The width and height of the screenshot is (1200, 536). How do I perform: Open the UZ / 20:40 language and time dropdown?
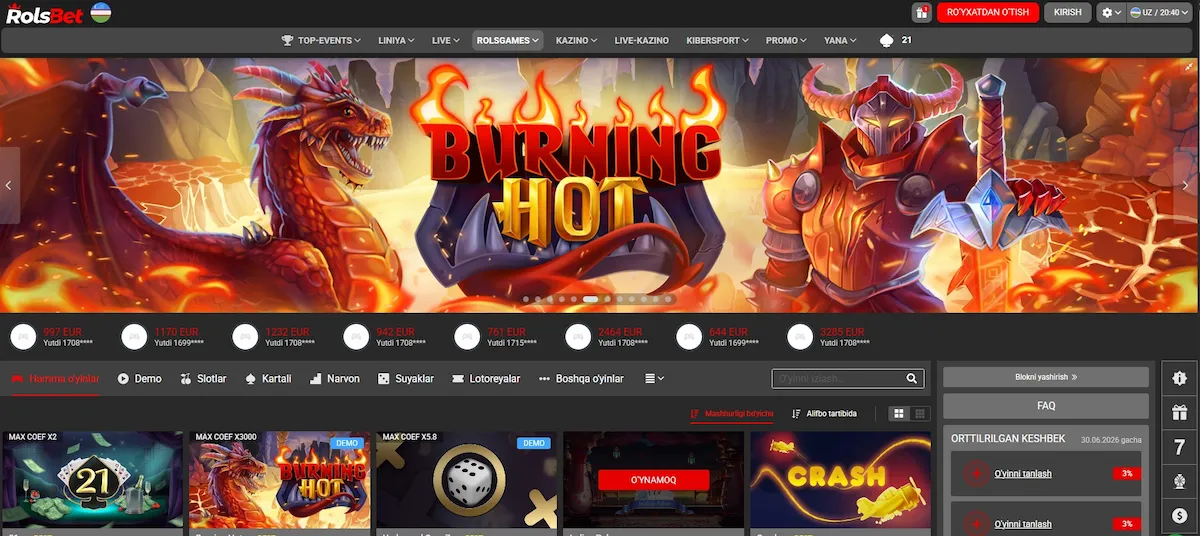pyautogui.click(x=1161, y=13)
